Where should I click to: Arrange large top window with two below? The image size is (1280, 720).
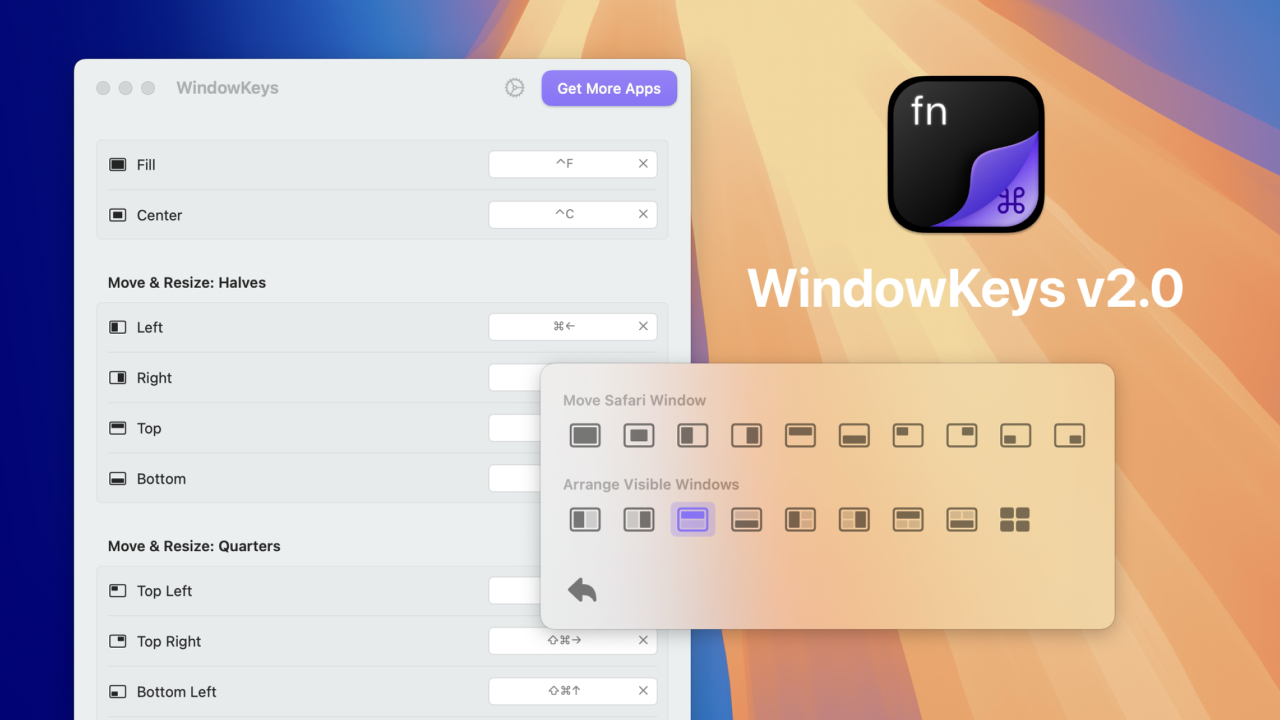[x=908, y=519]
